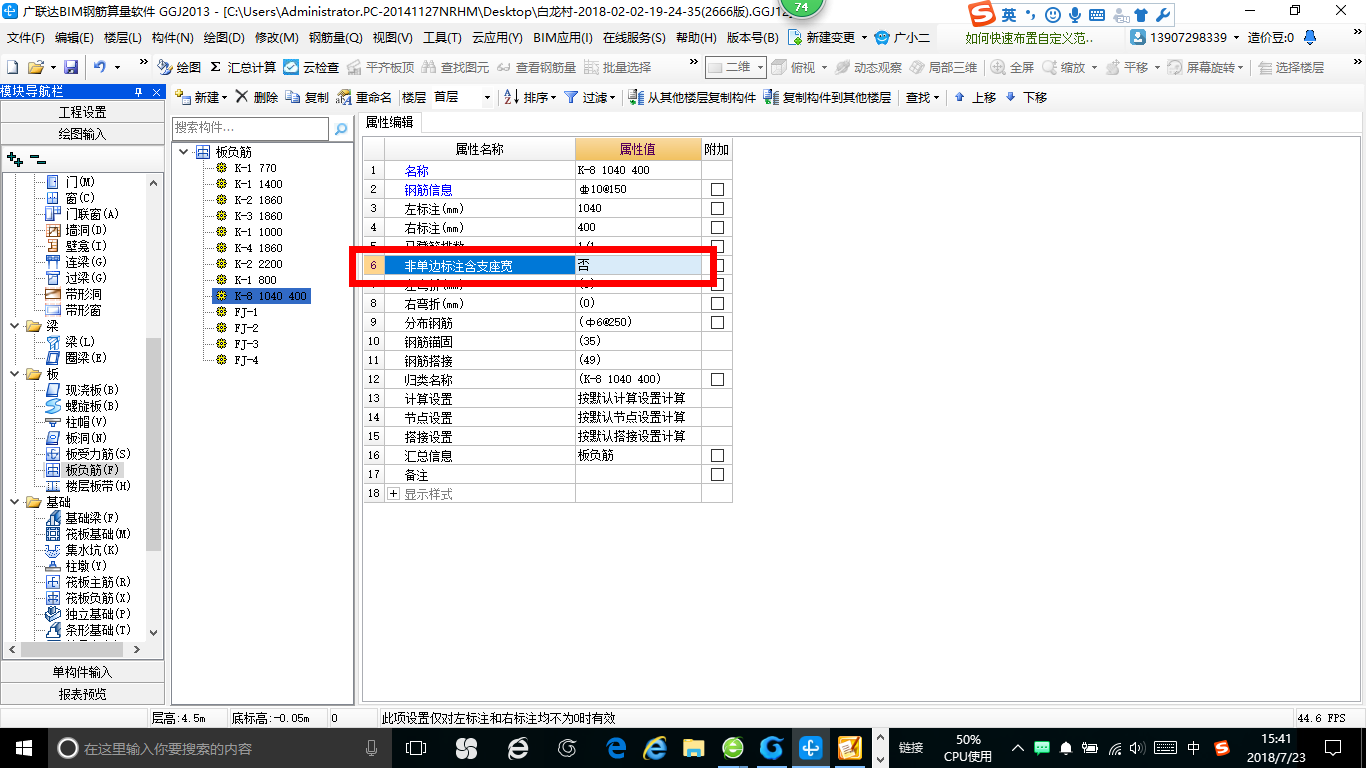Open the 文件(F) menu

tap(26, 37)
